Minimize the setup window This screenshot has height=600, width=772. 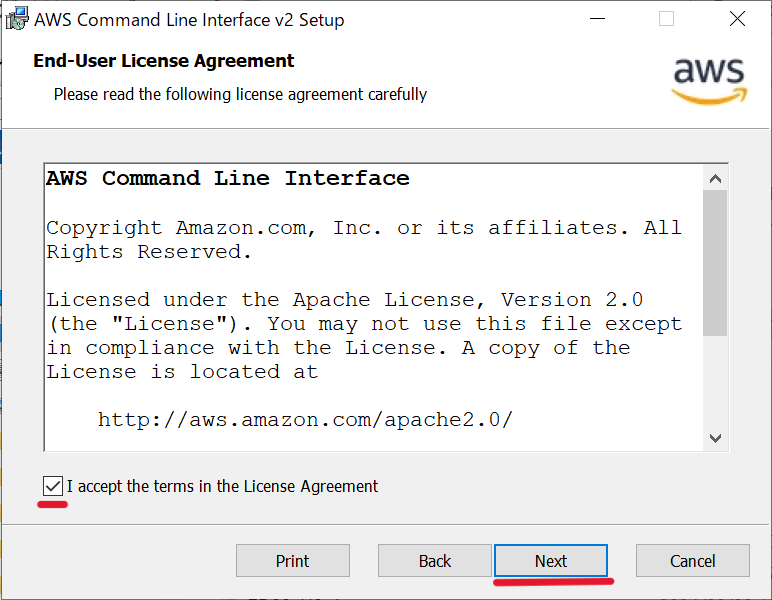click(597, 19)
